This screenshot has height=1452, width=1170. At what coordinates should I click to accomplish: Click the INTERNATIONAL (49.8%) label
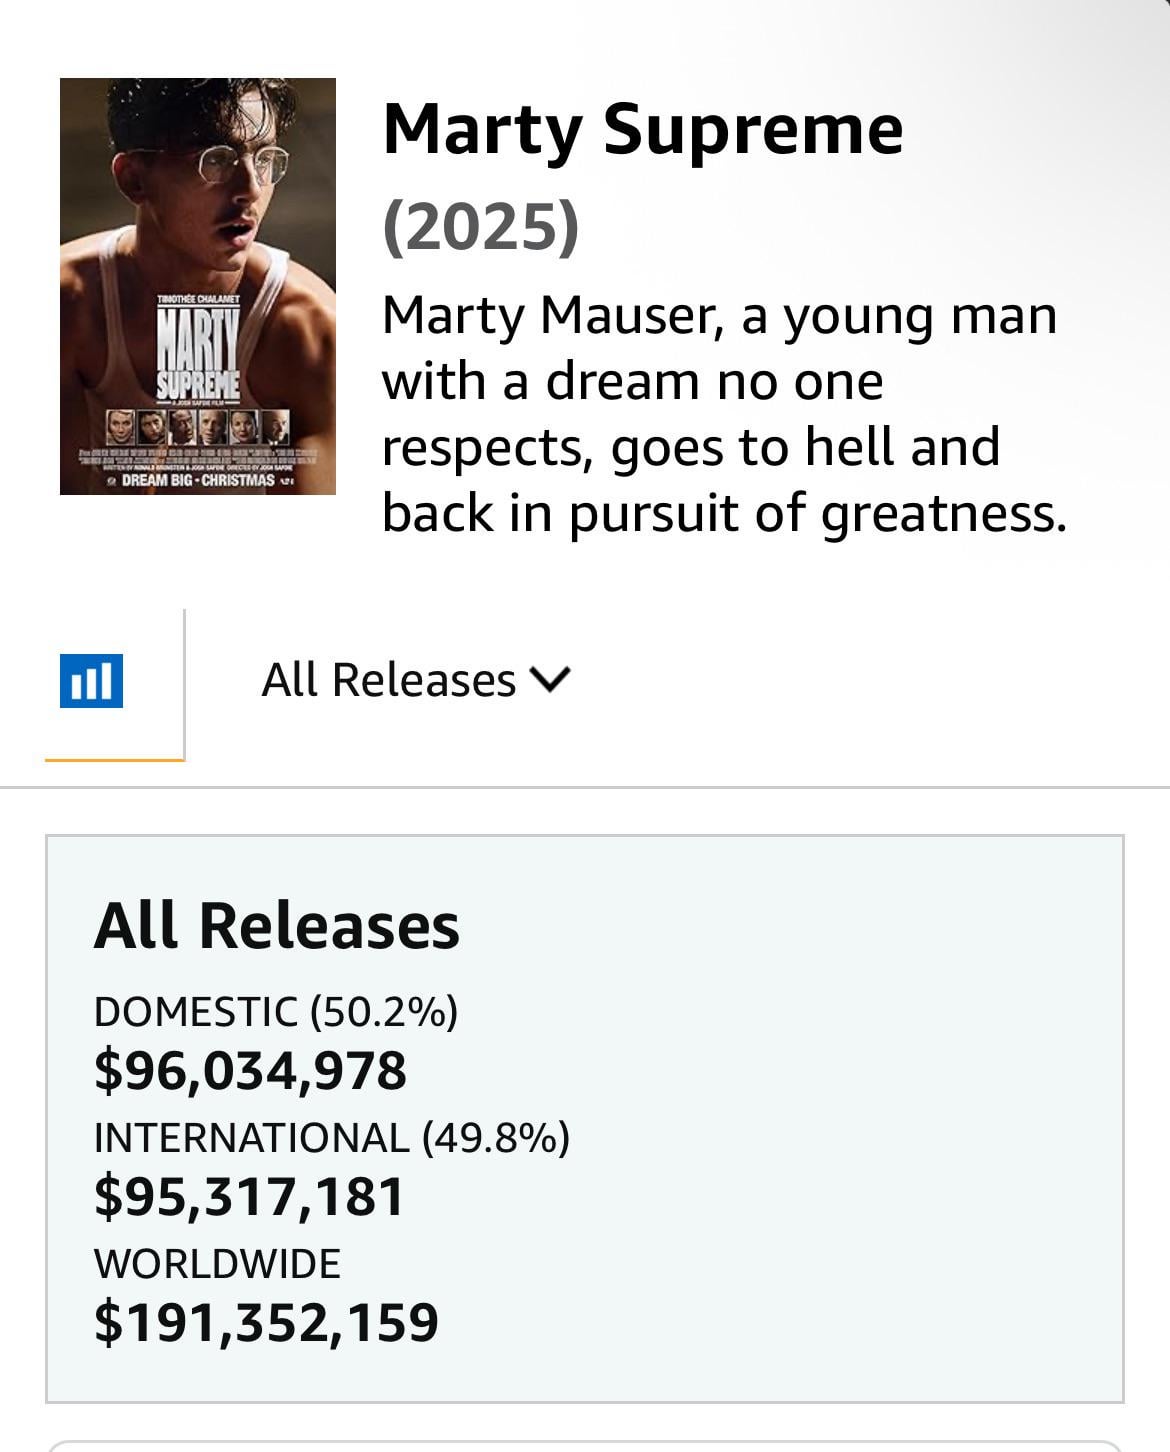(x=331, y=1138)
